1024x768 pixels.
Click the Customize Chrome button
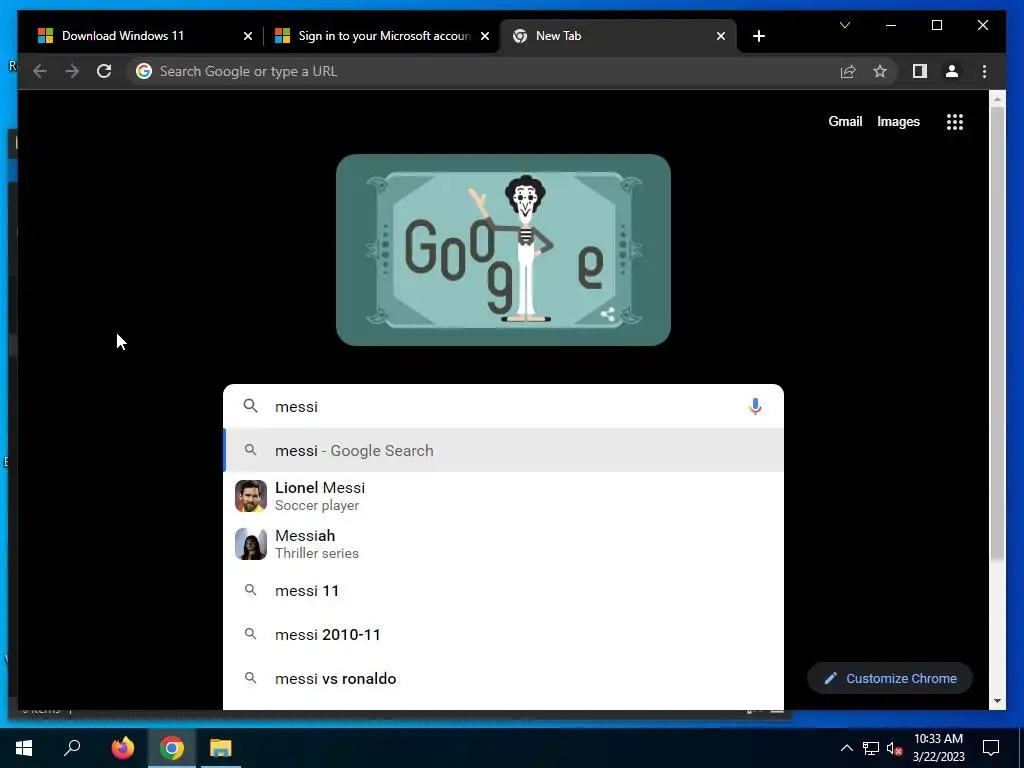click(890, 679)
